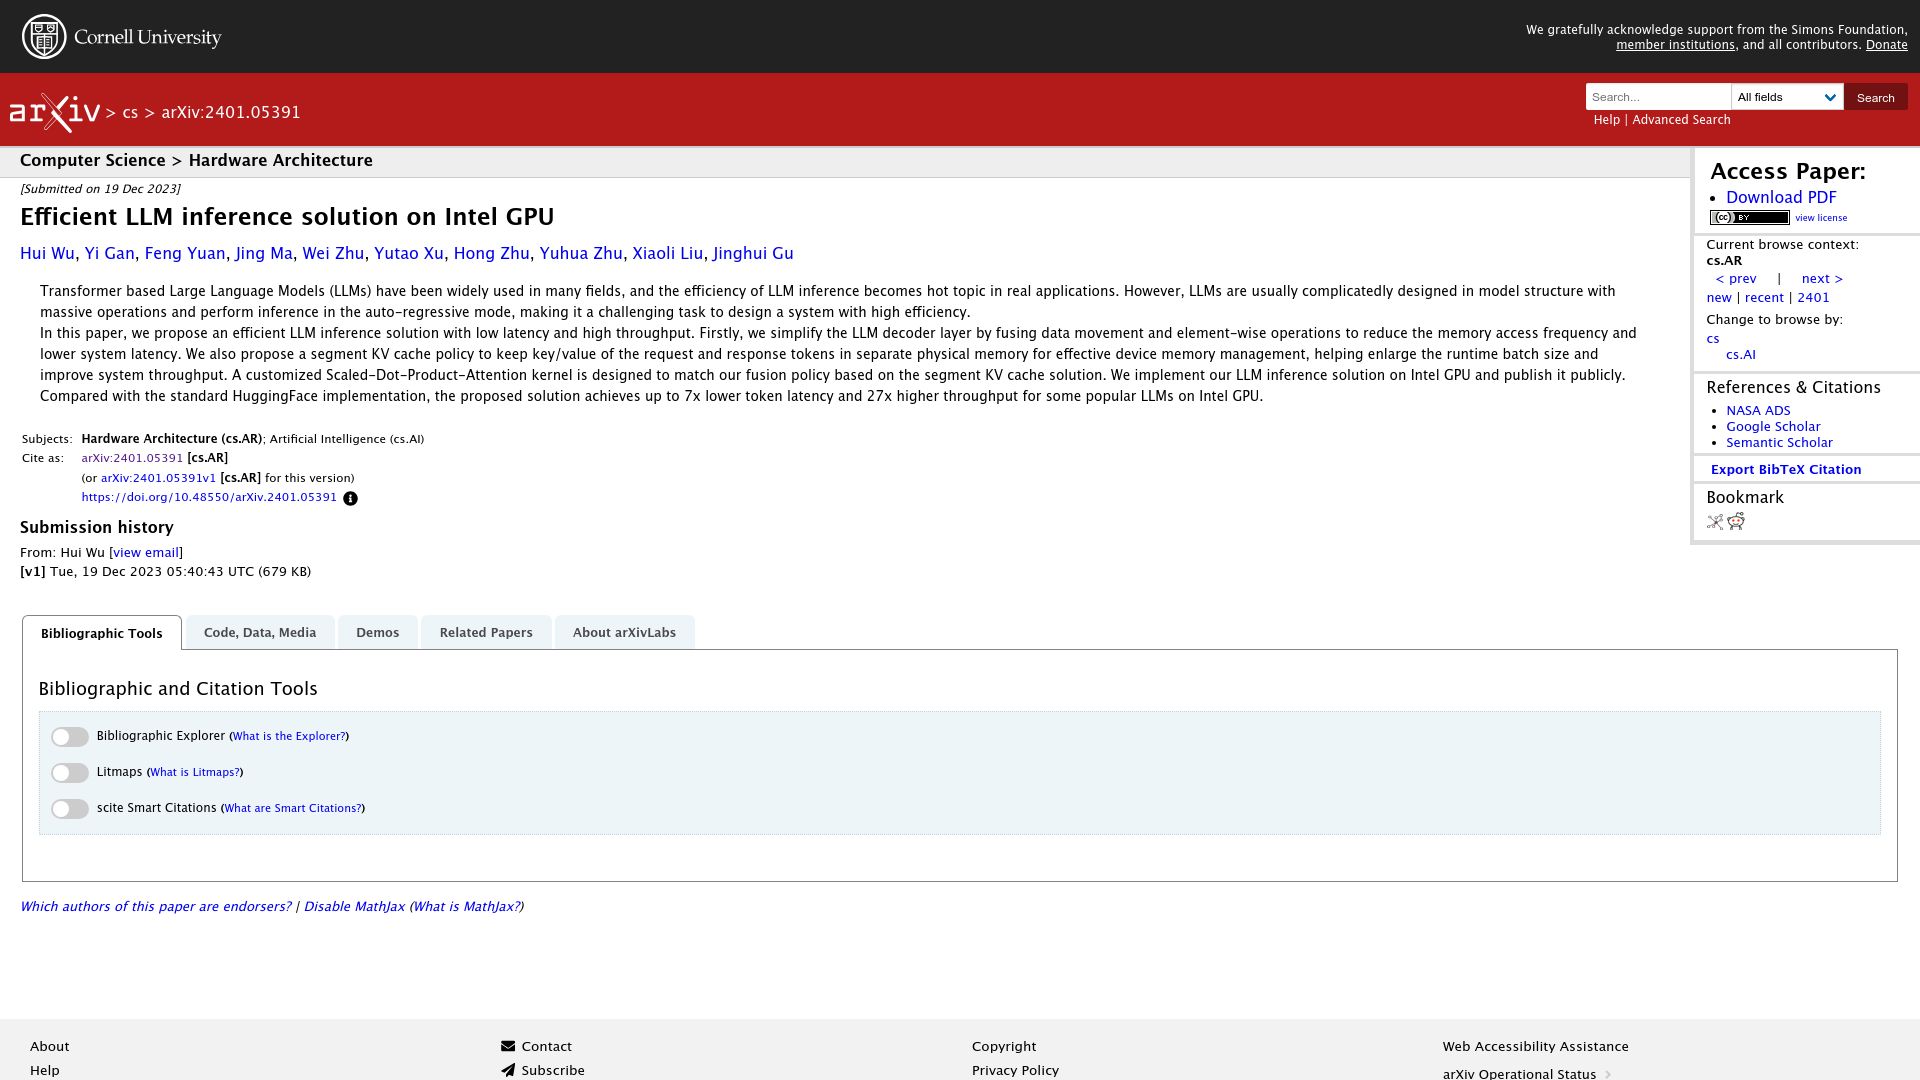Switch to Bibliographic Tools tab
The image size is (1920, 1080).
(x=102, y=633)
